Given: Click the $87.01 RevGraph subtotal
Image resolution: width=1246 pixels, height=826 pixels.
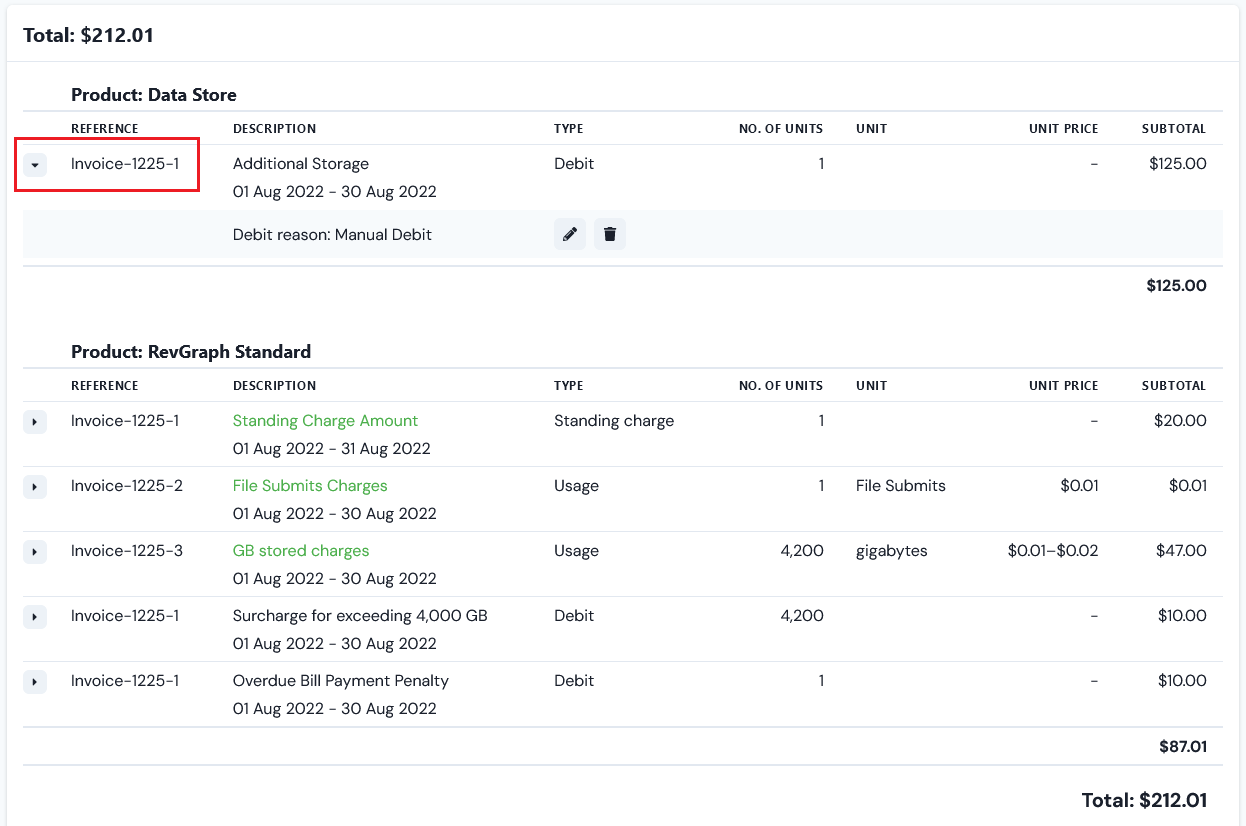Looking at the screenshot, I should pyautogui.click(x=1182, y=746).
